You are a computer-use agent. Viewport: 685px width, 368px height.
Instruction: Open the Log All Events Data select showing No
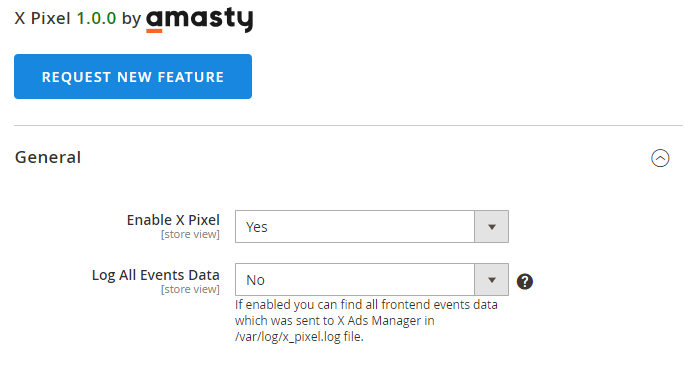[372, 279]
